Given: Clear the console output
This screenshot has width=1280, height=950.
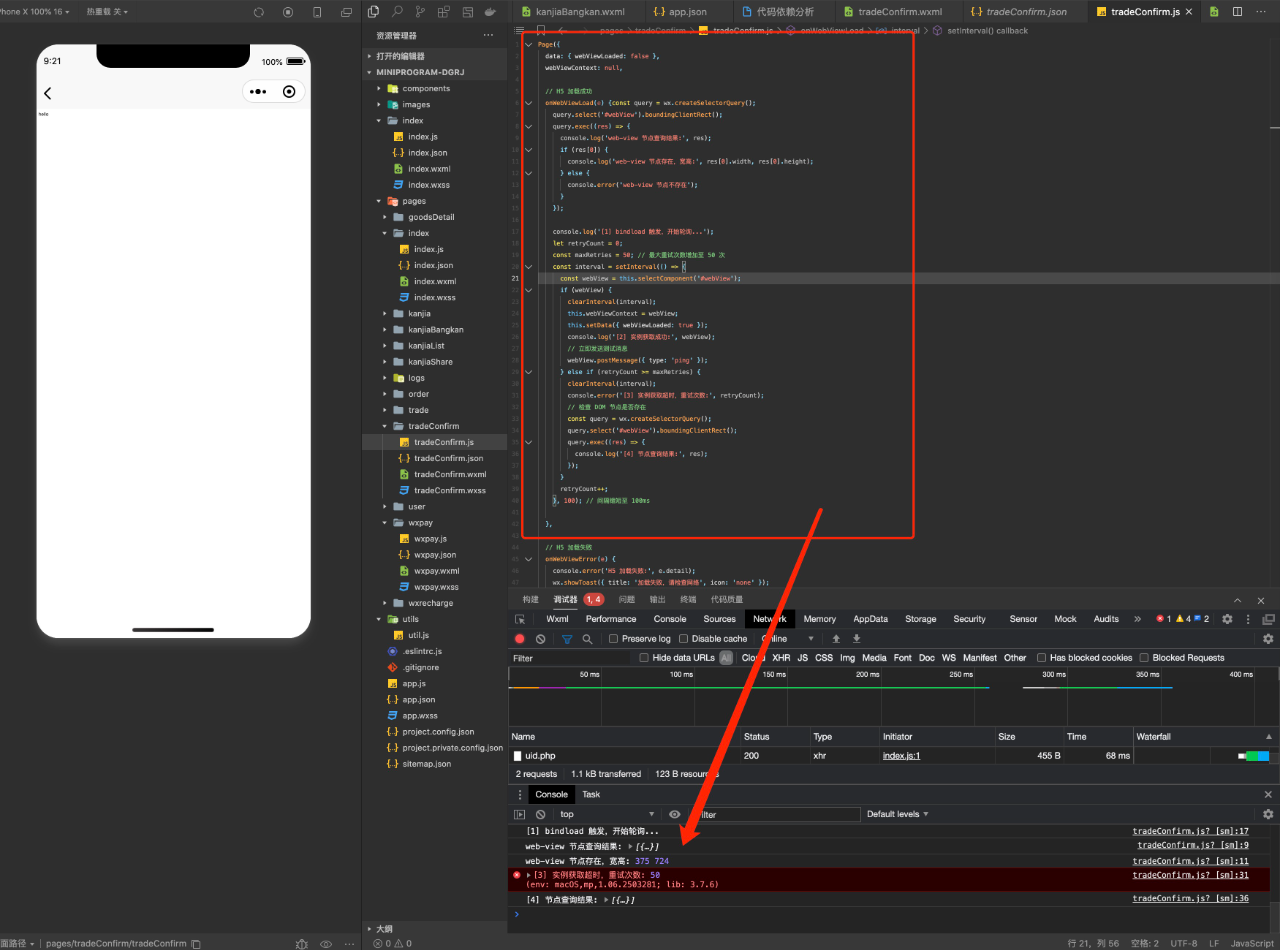Looking at the screenshot, I should (541, 814).
